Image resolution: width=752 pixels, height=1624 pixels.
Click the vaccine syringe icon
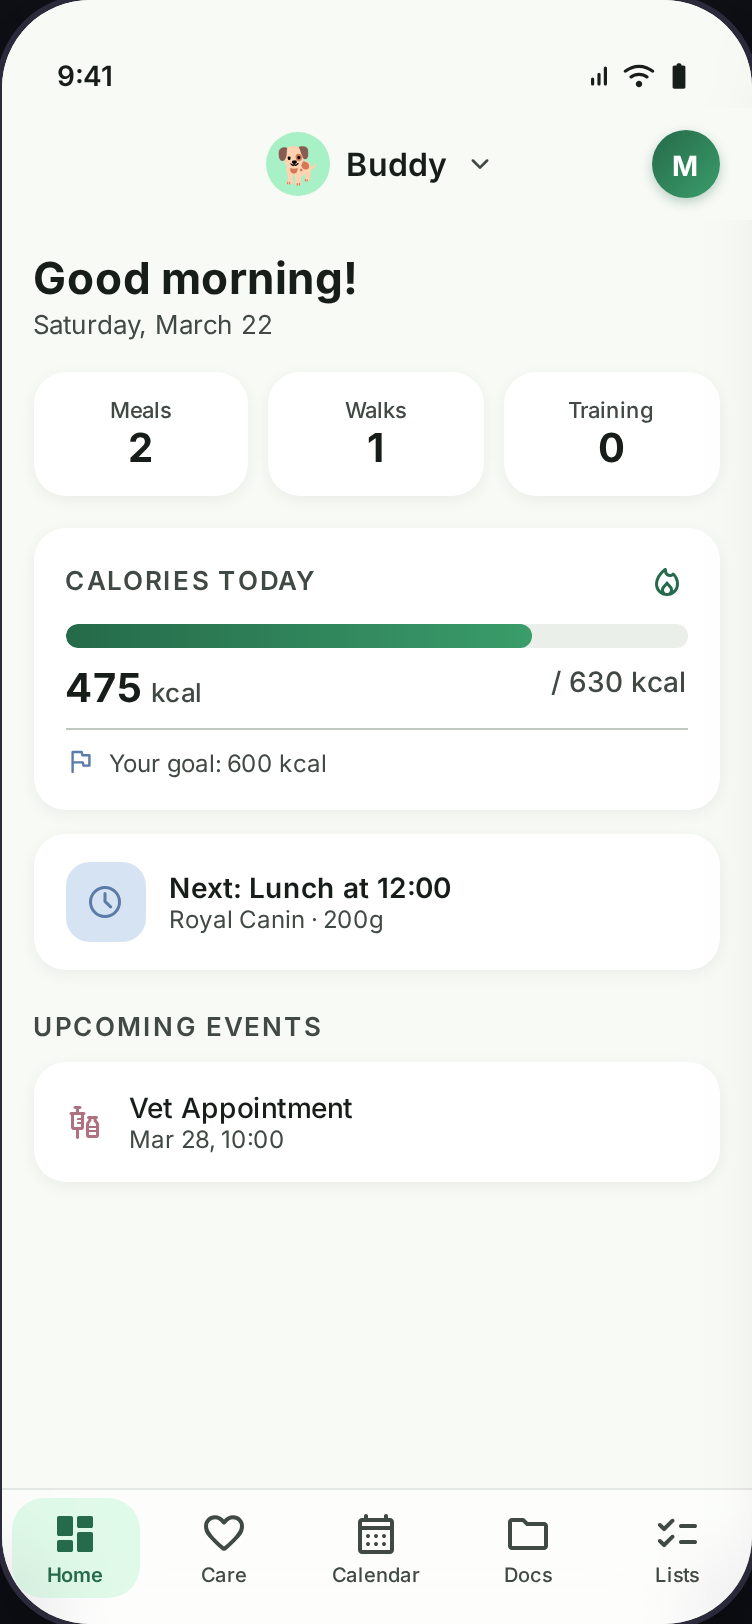85,1122
